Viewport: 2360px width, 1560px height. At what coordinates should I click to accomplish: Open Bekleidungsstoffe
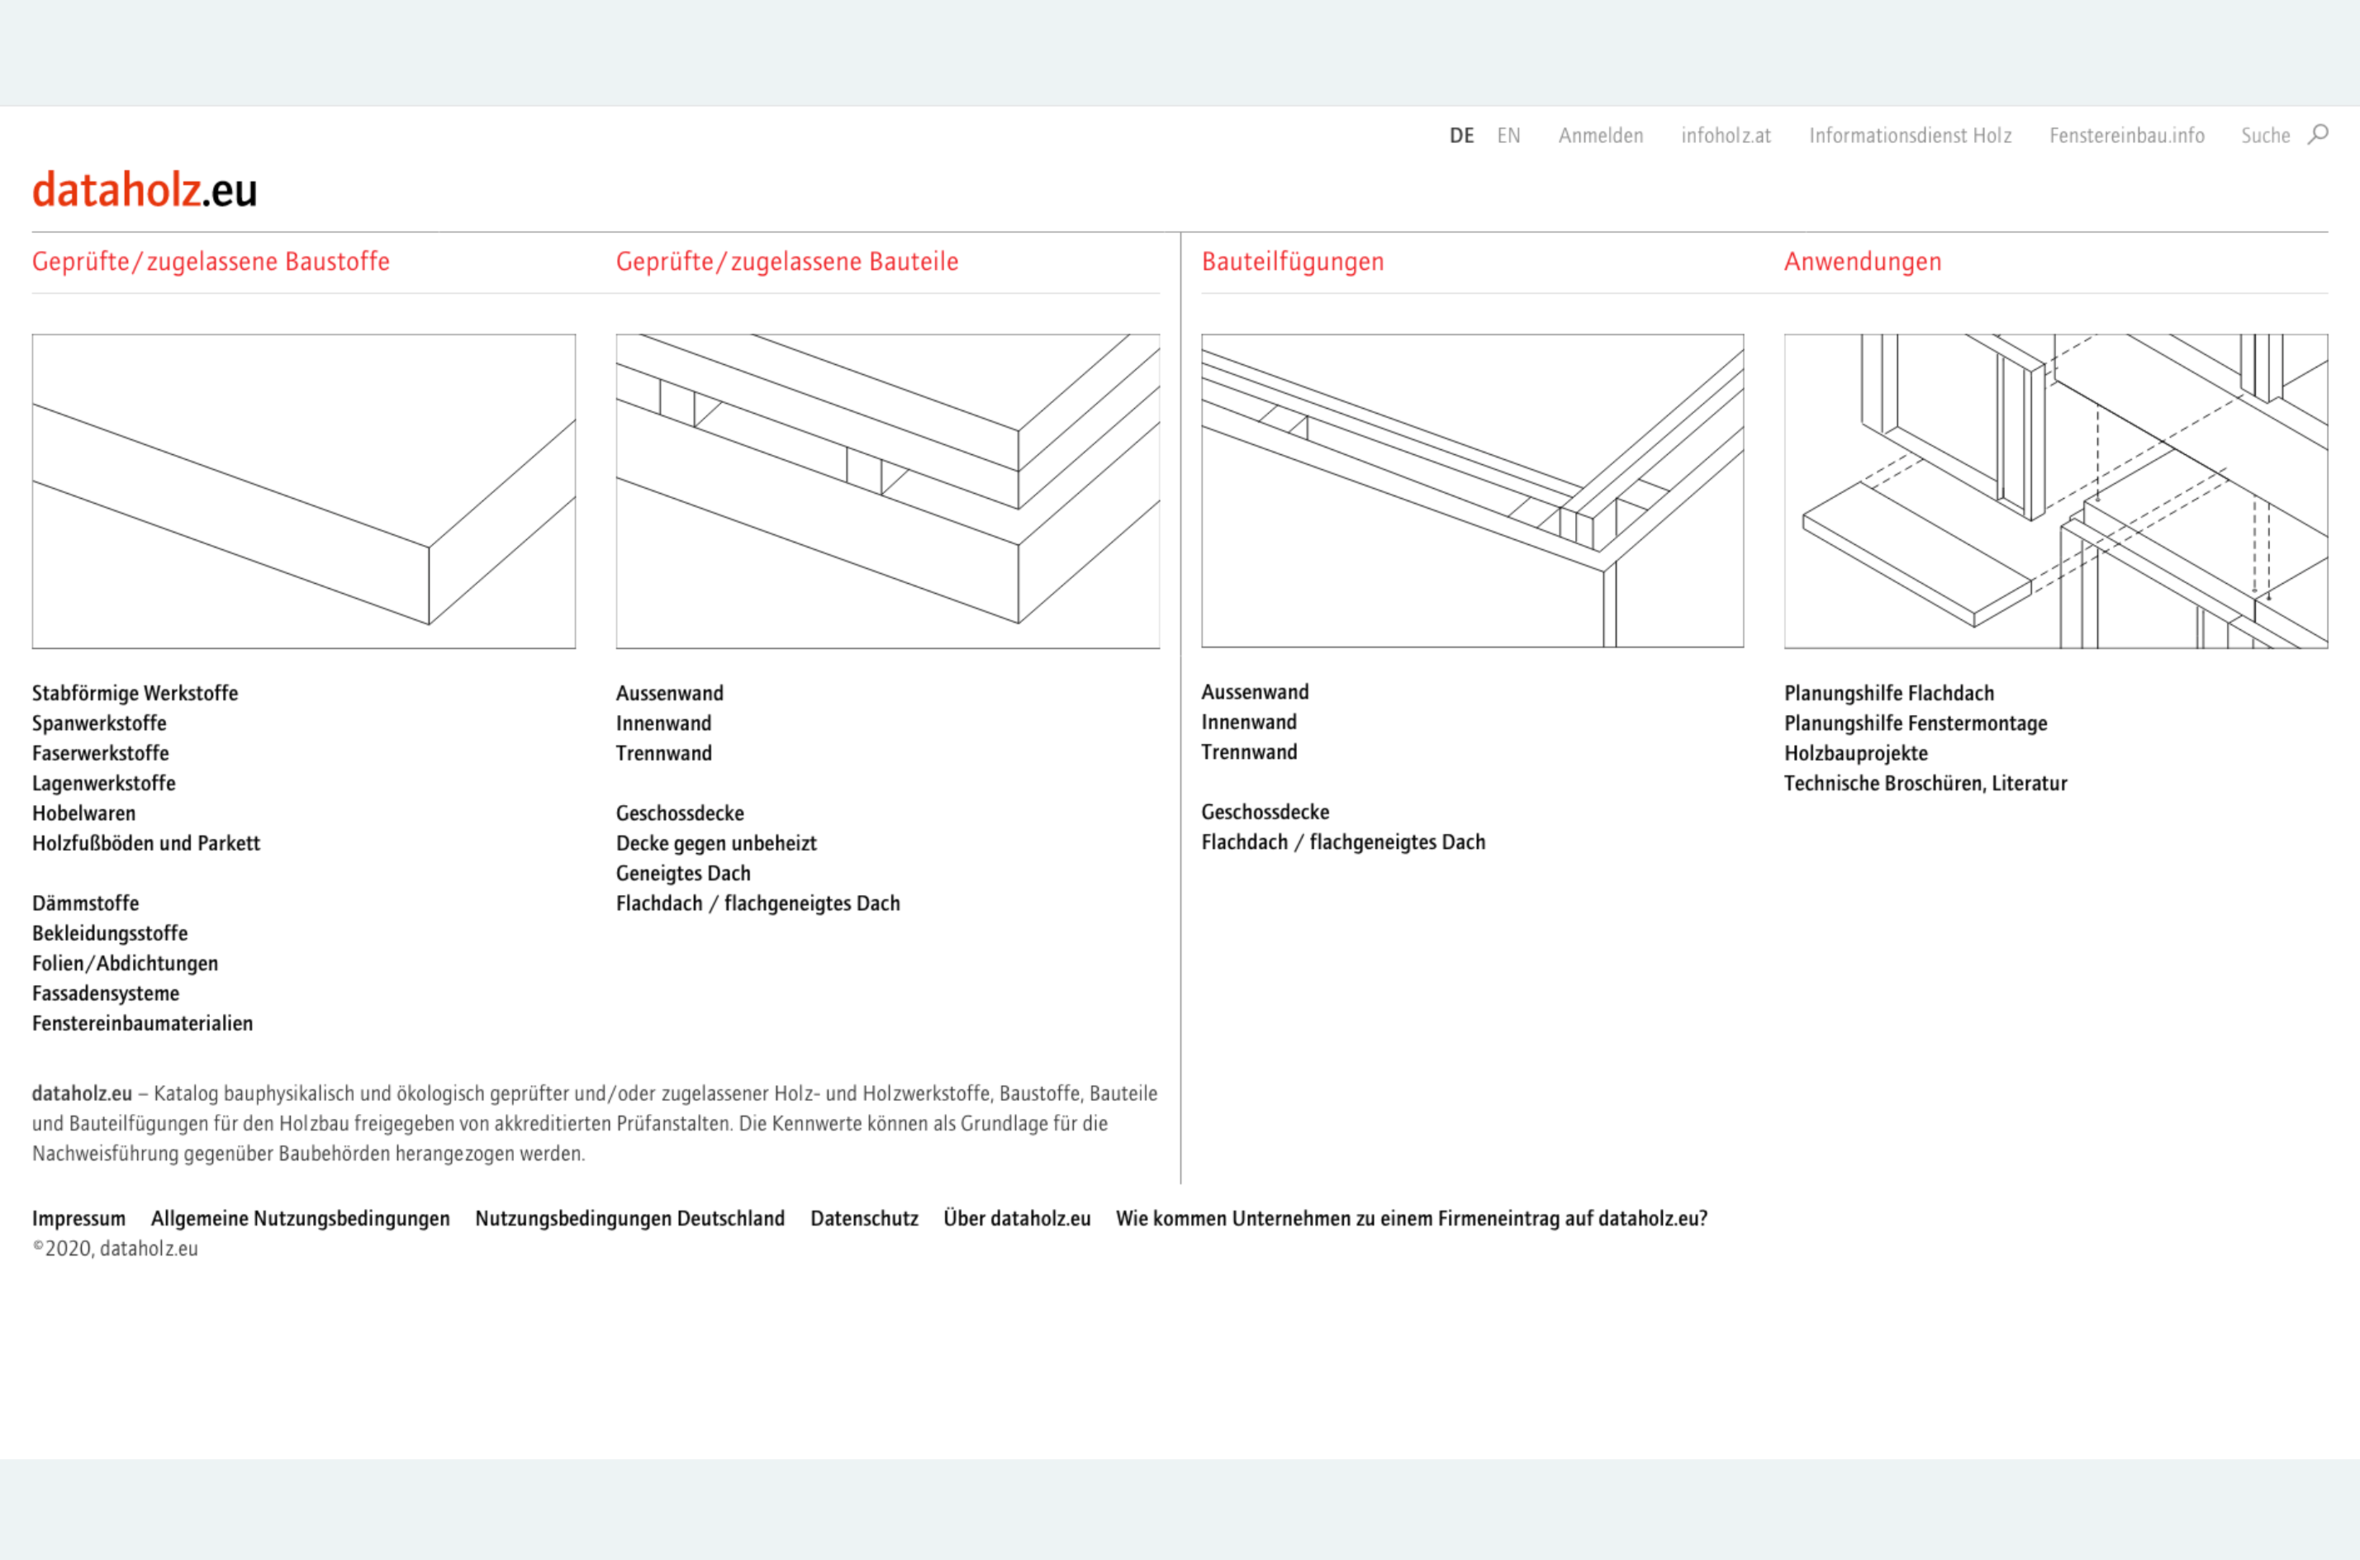110,933
